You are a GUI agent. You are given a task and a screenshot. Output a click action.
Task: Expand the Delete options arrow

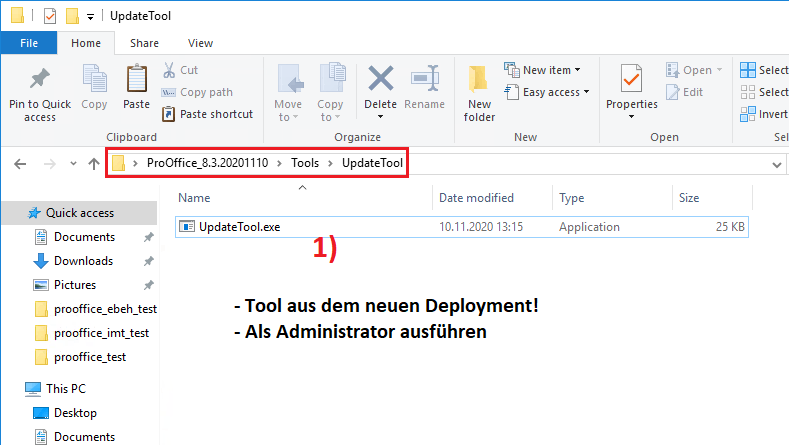click(x=380, y=117)
